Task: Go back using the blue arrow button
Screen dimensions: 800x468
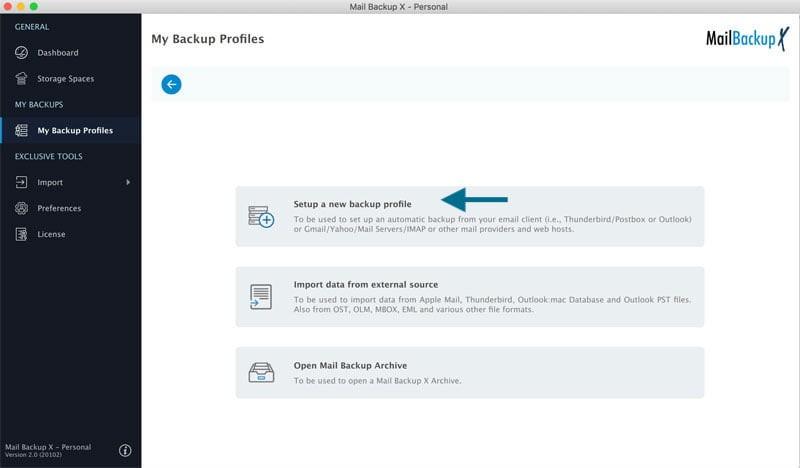Action: (171, 84)
